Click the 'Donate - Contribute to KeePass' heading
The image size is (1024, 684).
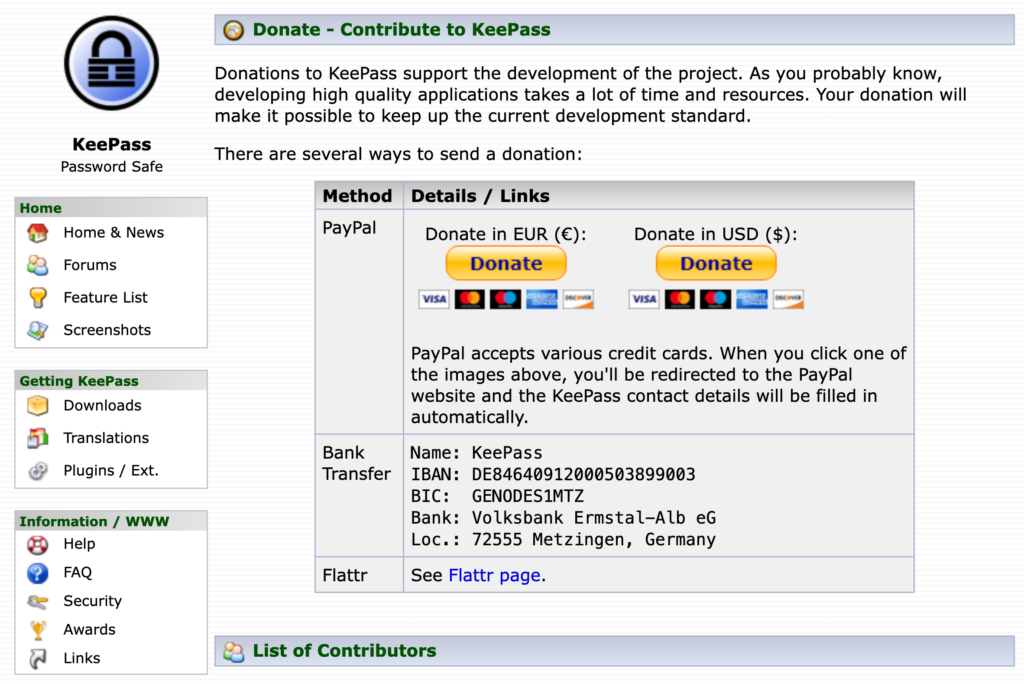point(402,30)
